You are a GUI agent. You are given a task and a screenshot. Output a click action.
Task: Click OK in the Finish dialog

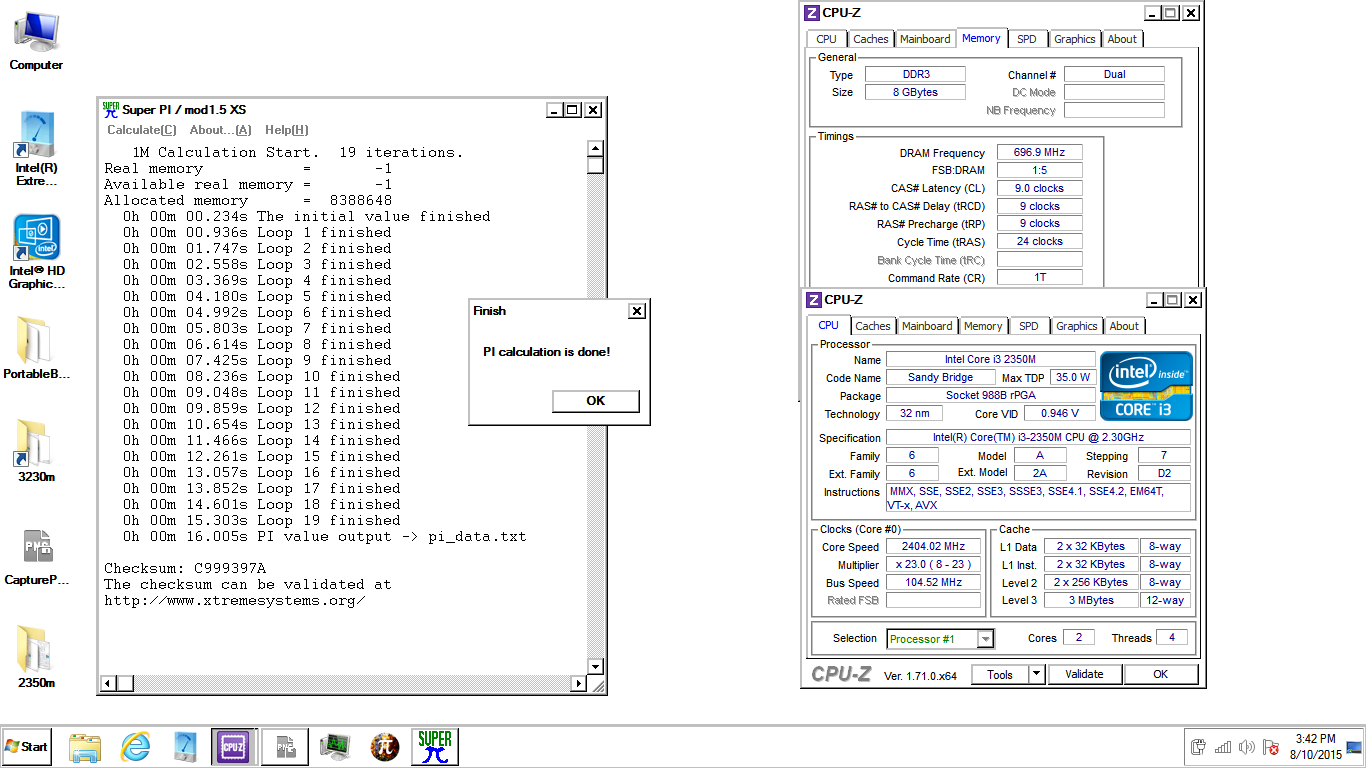[x=595, y=401]
